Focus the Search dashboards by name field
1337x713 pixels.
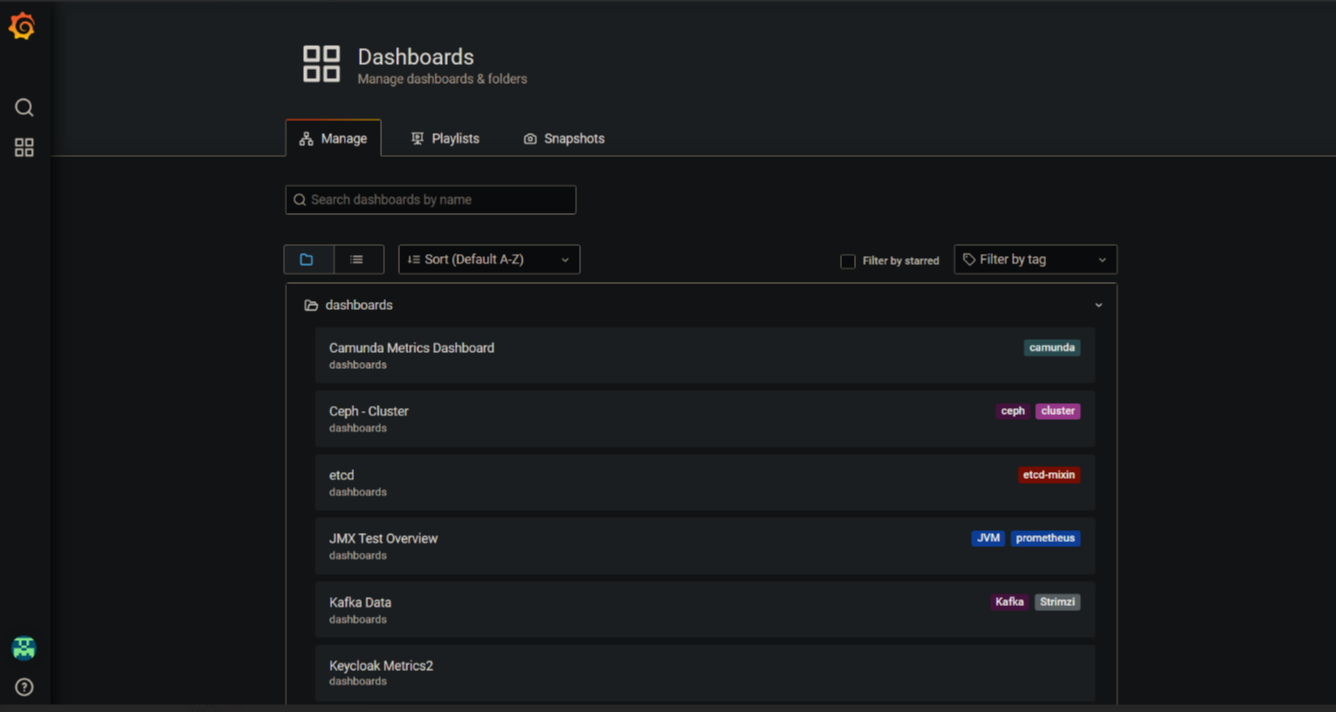click(431, 200)
